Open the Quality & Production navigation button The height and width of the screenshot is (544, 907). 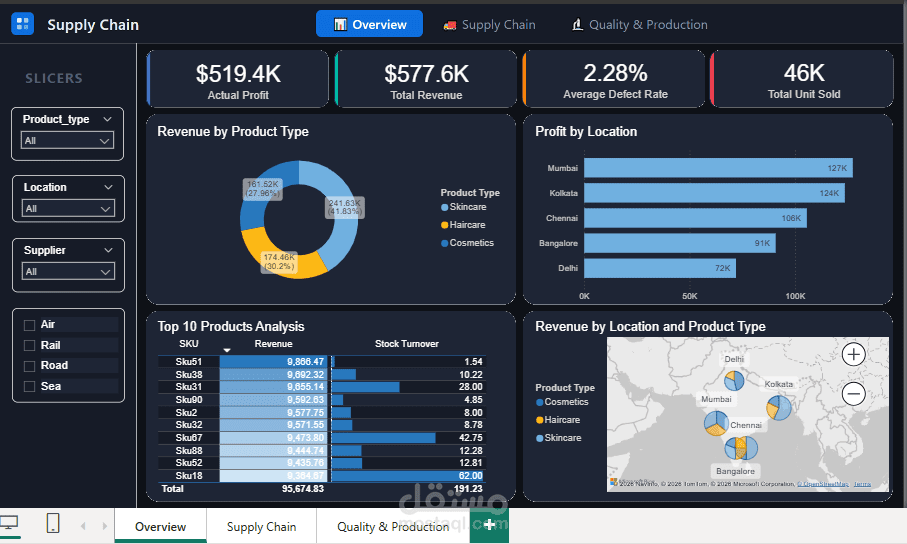[x=639, y=25]
